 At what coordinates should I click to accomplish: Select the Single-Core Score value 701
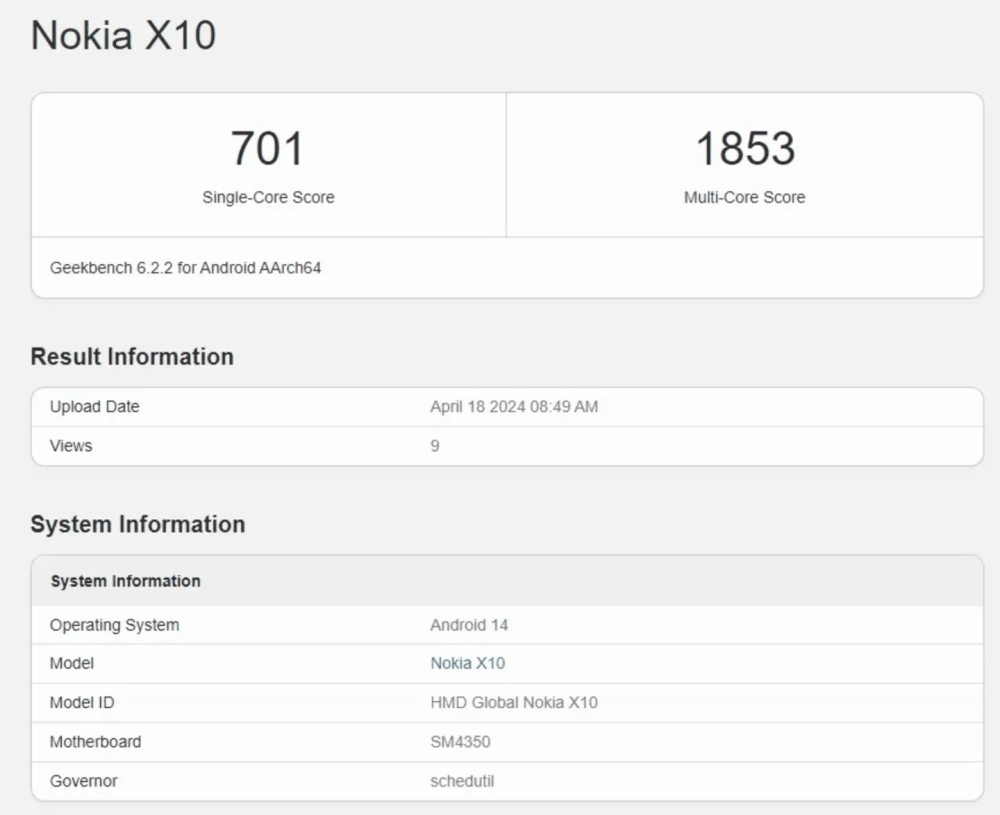267,148
